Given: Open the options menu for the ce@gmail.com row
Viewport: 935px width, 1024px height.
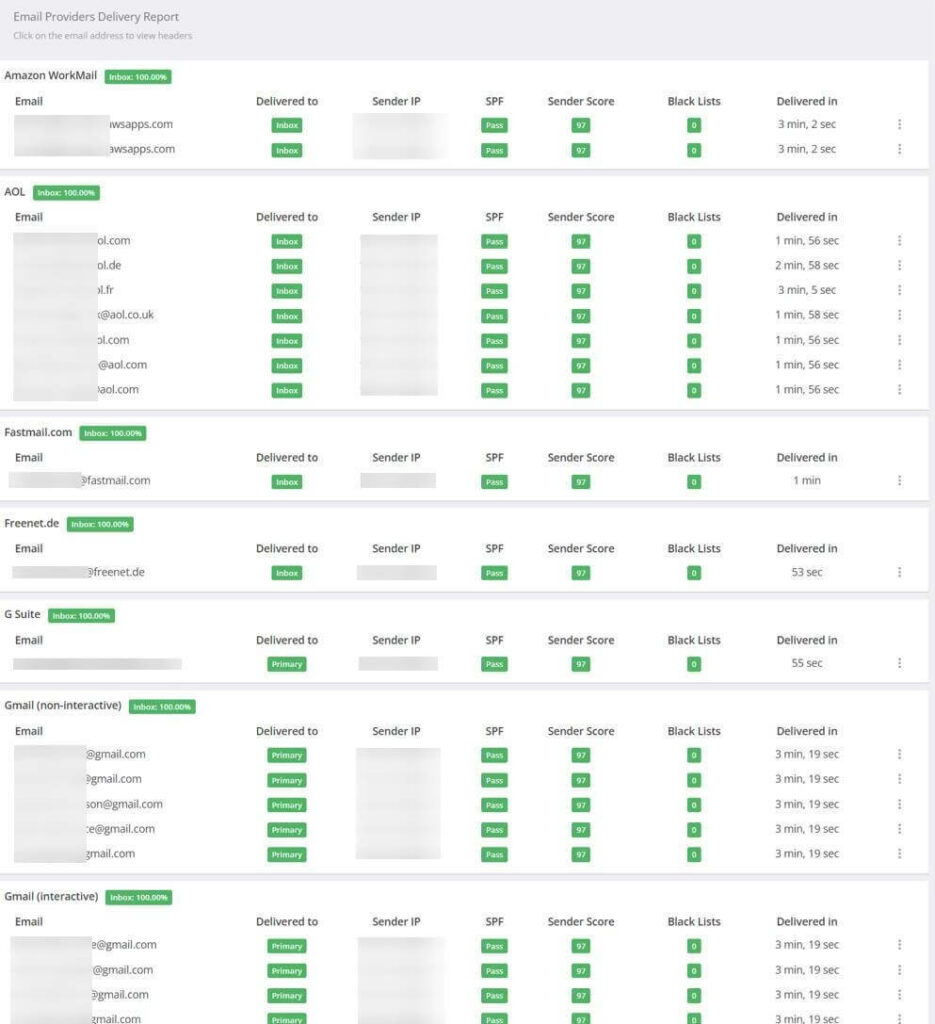Looking at the screenshot, I should click(x=899, y=829).
